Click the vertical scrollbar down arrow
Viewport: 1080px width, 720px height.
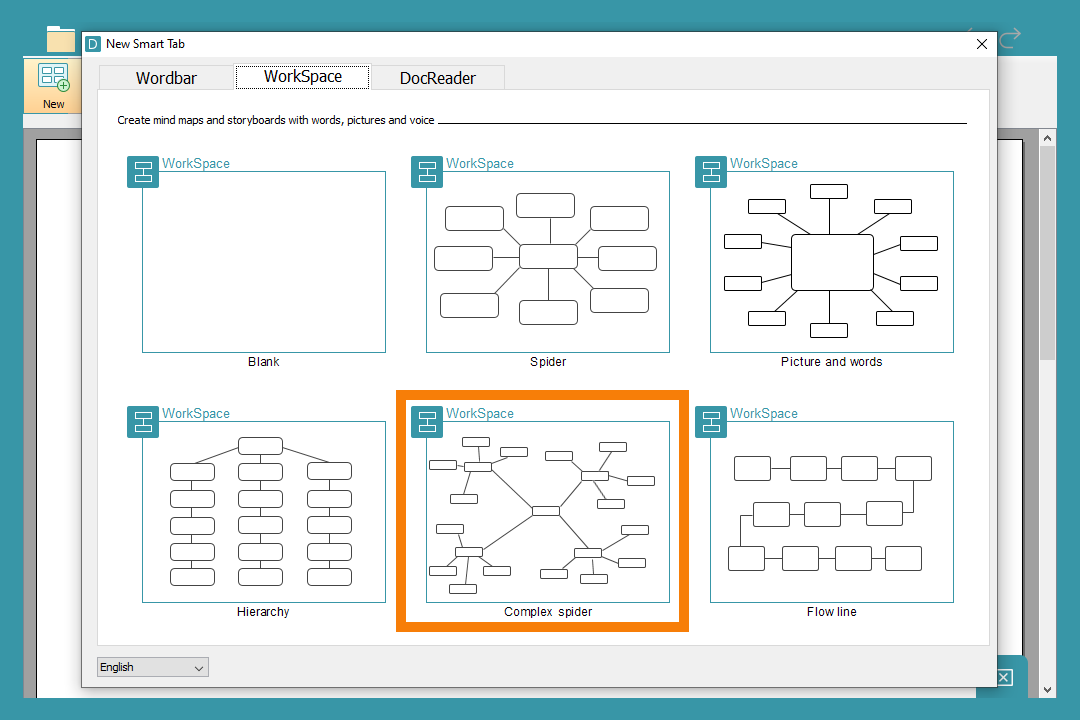tap(1047, 689)
